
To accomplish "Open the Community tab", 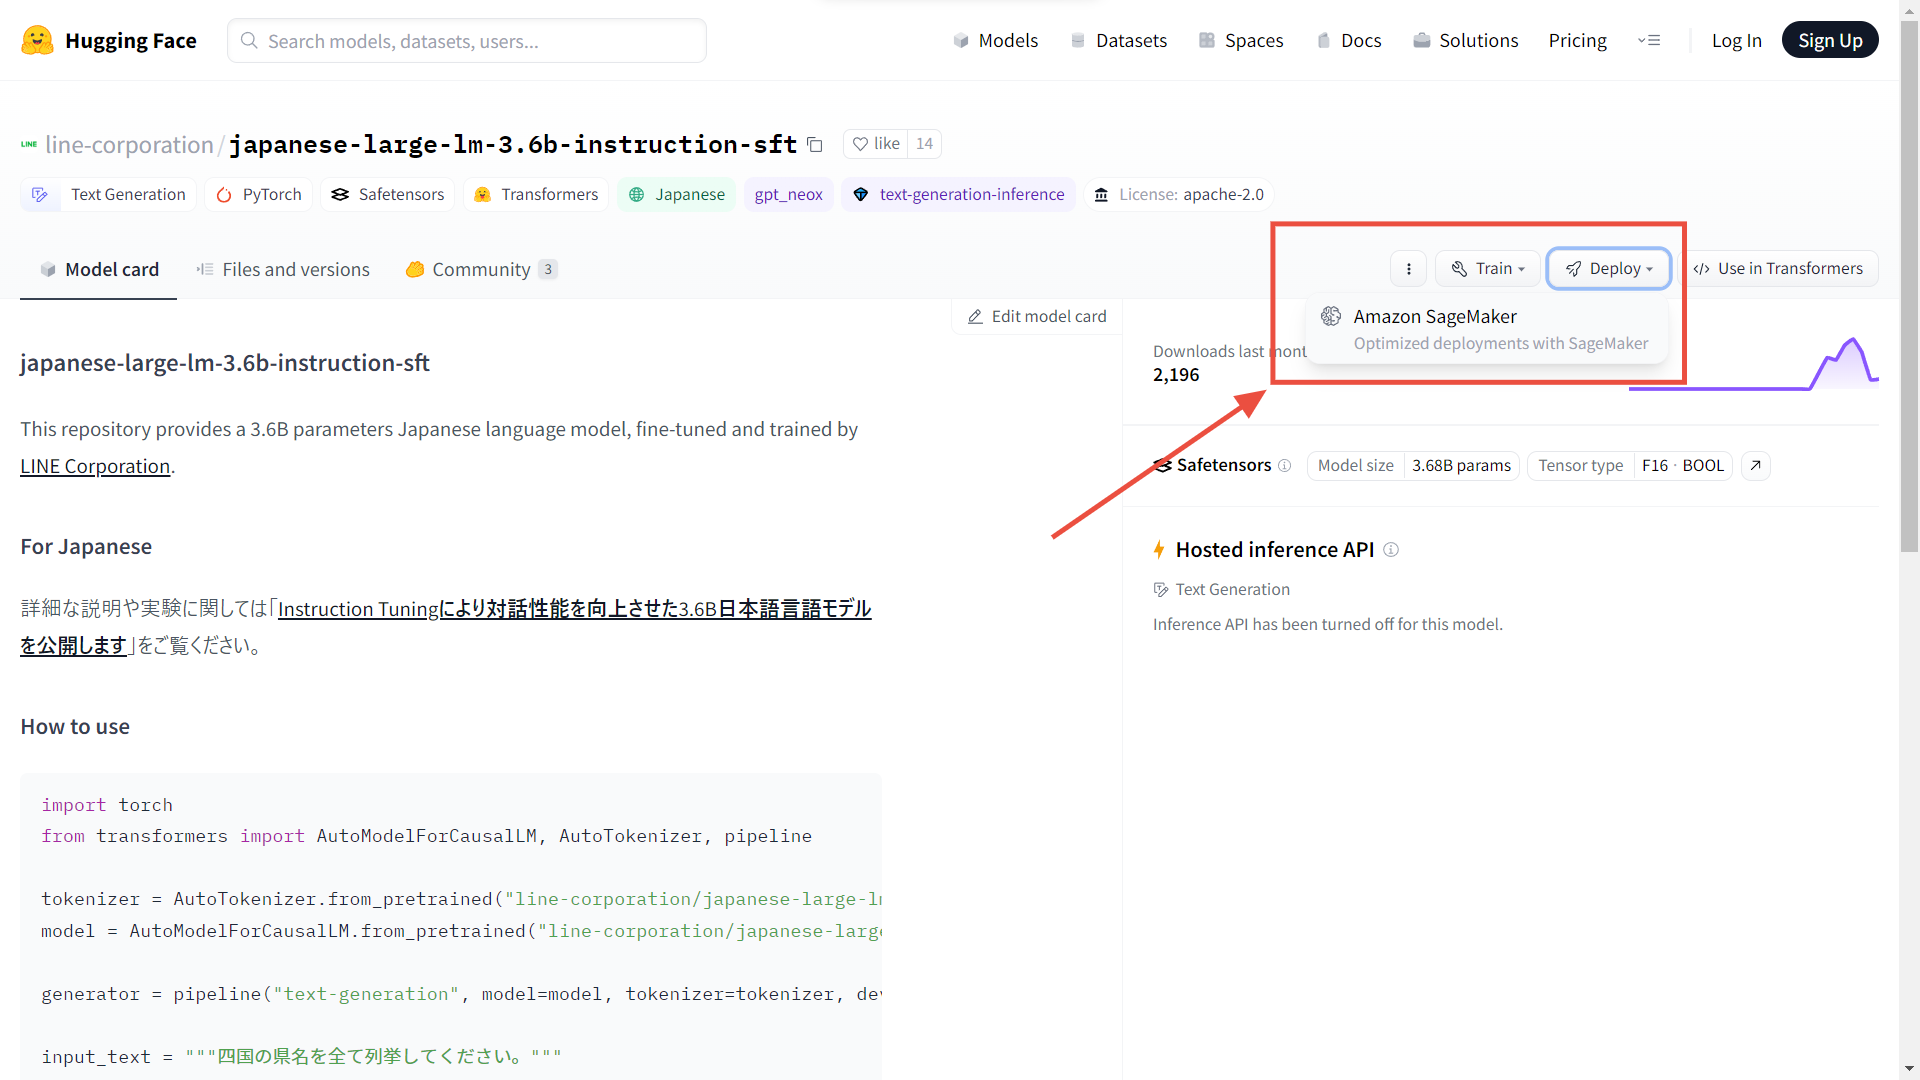I will tap(480, 270).
